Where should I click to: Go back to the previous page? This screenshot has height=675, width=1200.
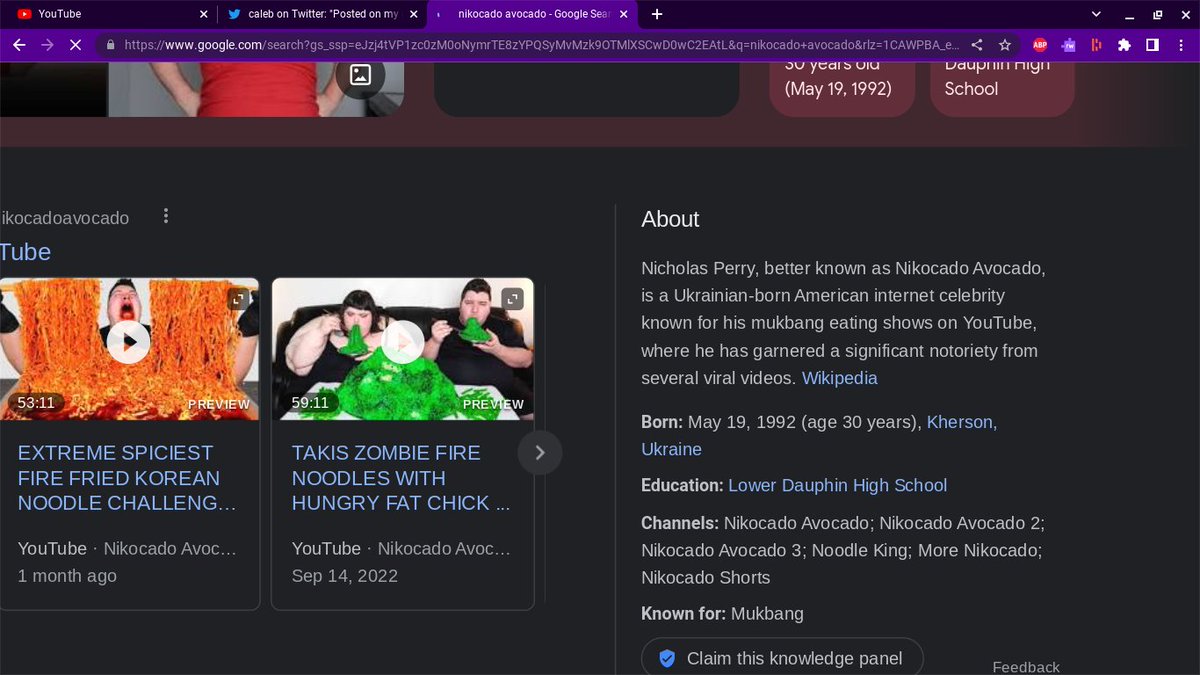click(x=19, y=45)
